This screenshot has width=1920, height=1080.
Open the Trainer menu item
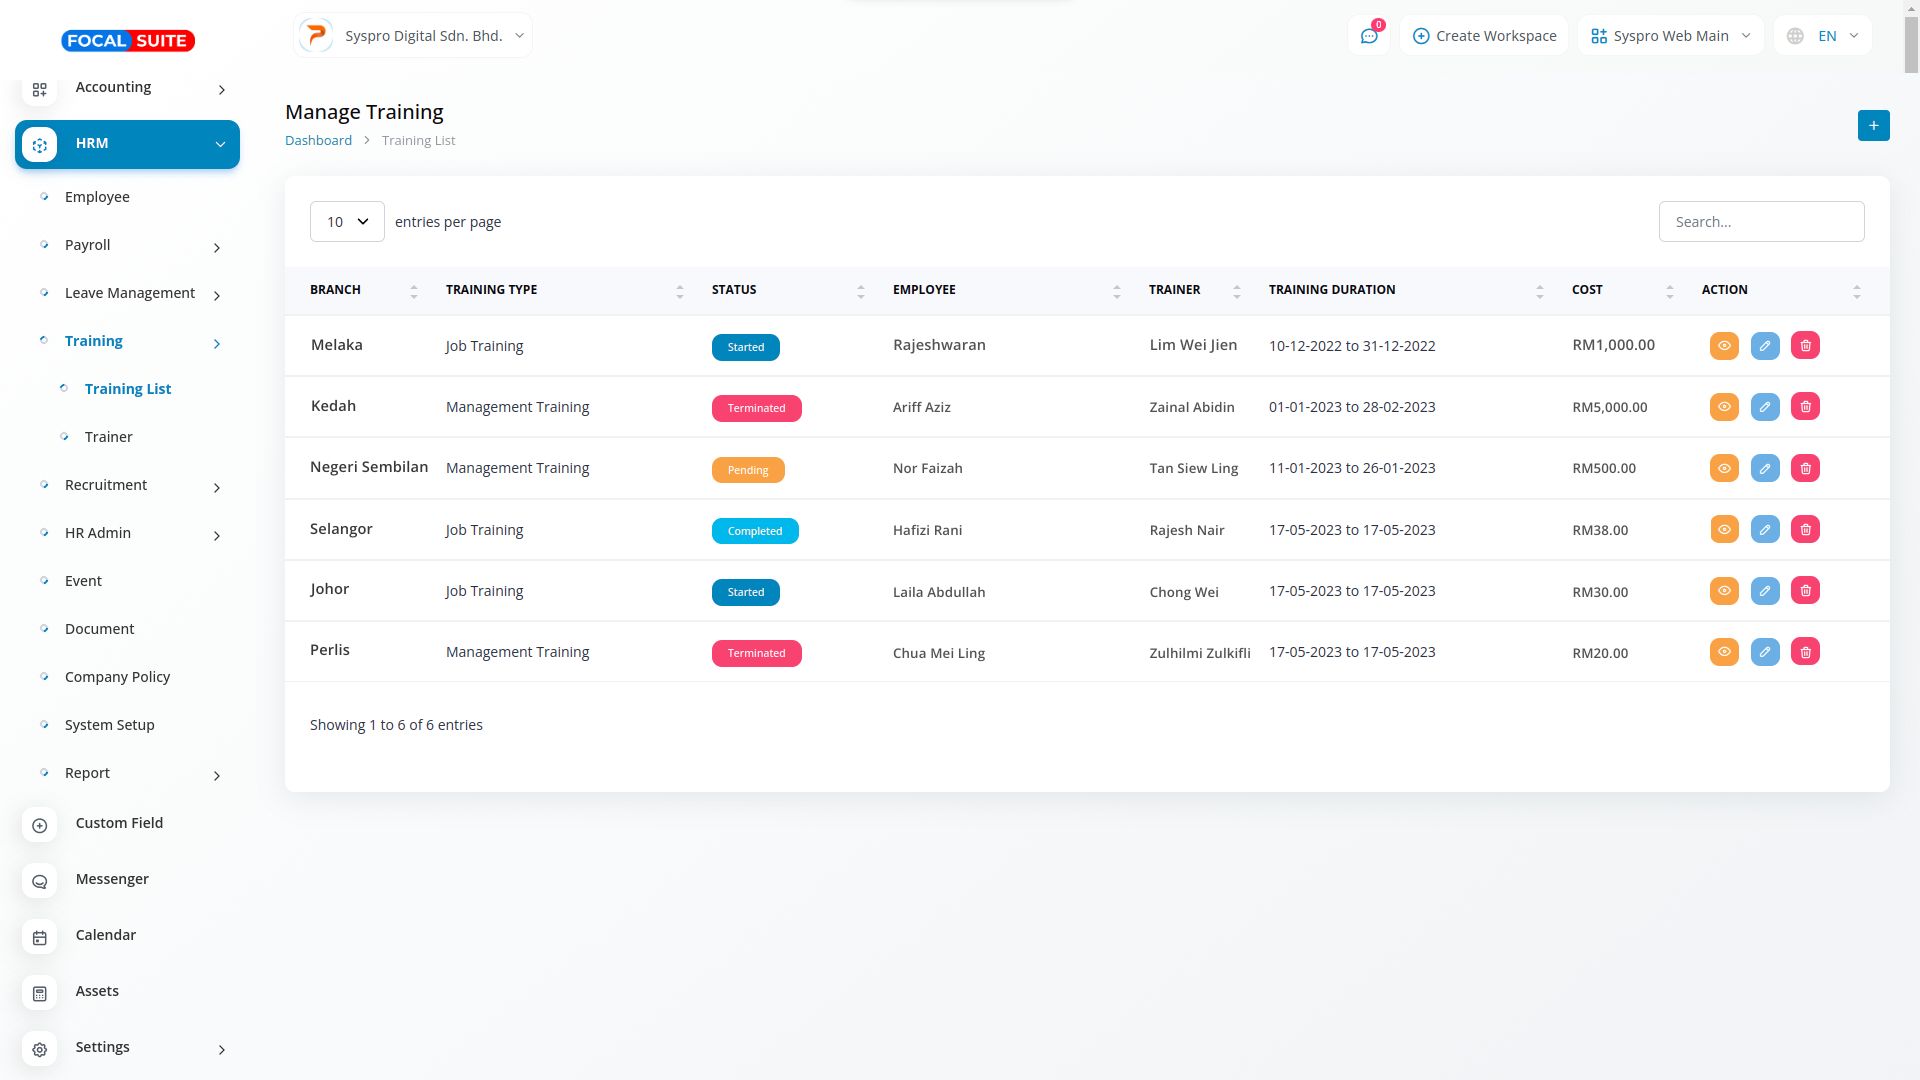pos(108,437)
